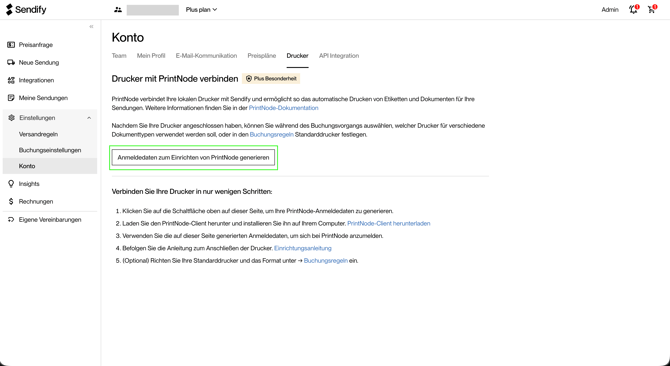Image resolution: width=670 pixels, height=366 pixels.
Task: Open the Preispläne tab
Action: [x=262, y=56]
